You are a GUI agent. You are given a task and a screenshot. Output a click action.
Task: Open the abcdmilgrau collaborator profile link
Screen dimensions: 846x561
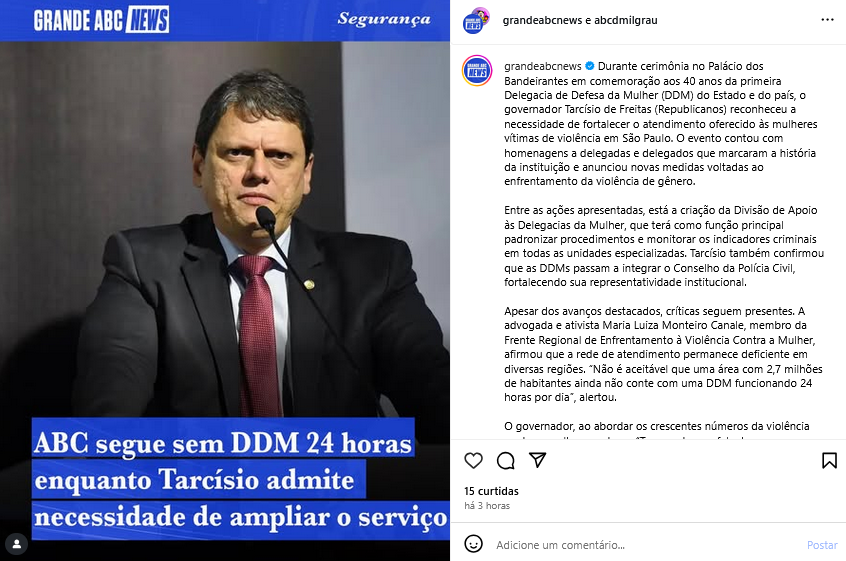point(625,20)
